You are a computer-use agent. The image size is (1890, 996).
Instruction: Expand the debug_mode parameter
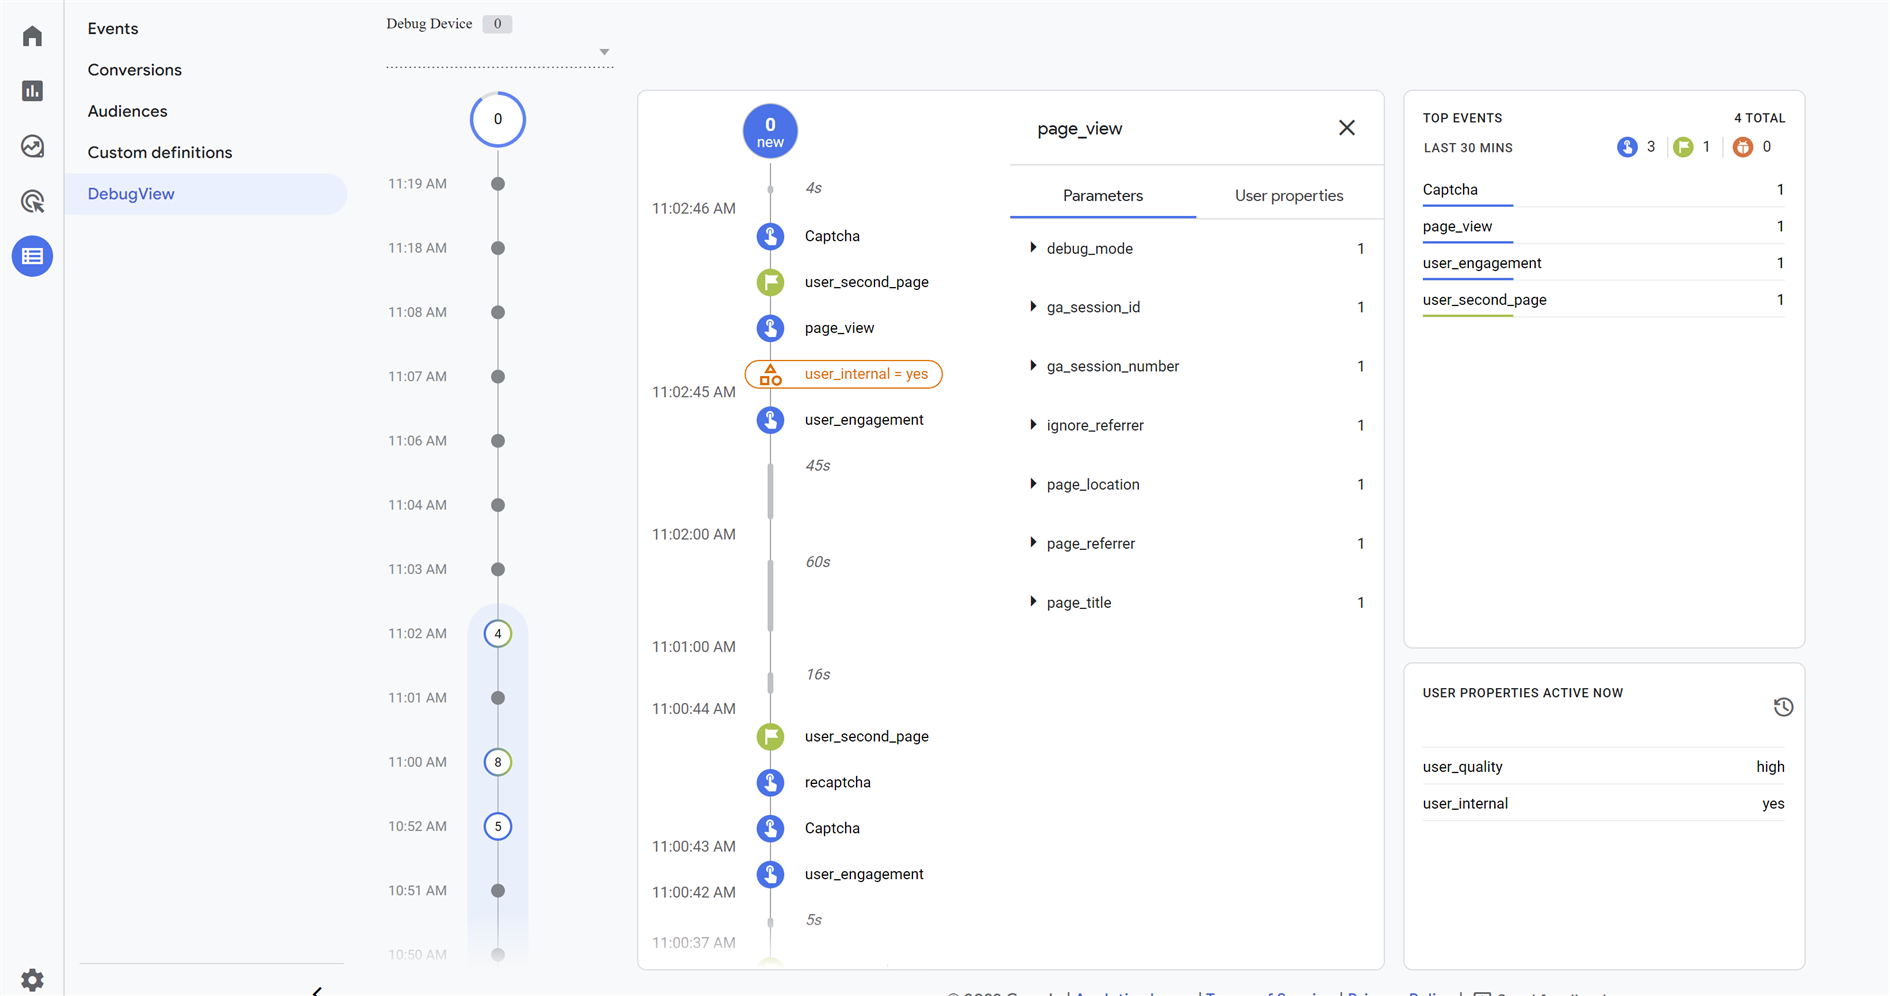1033,248
